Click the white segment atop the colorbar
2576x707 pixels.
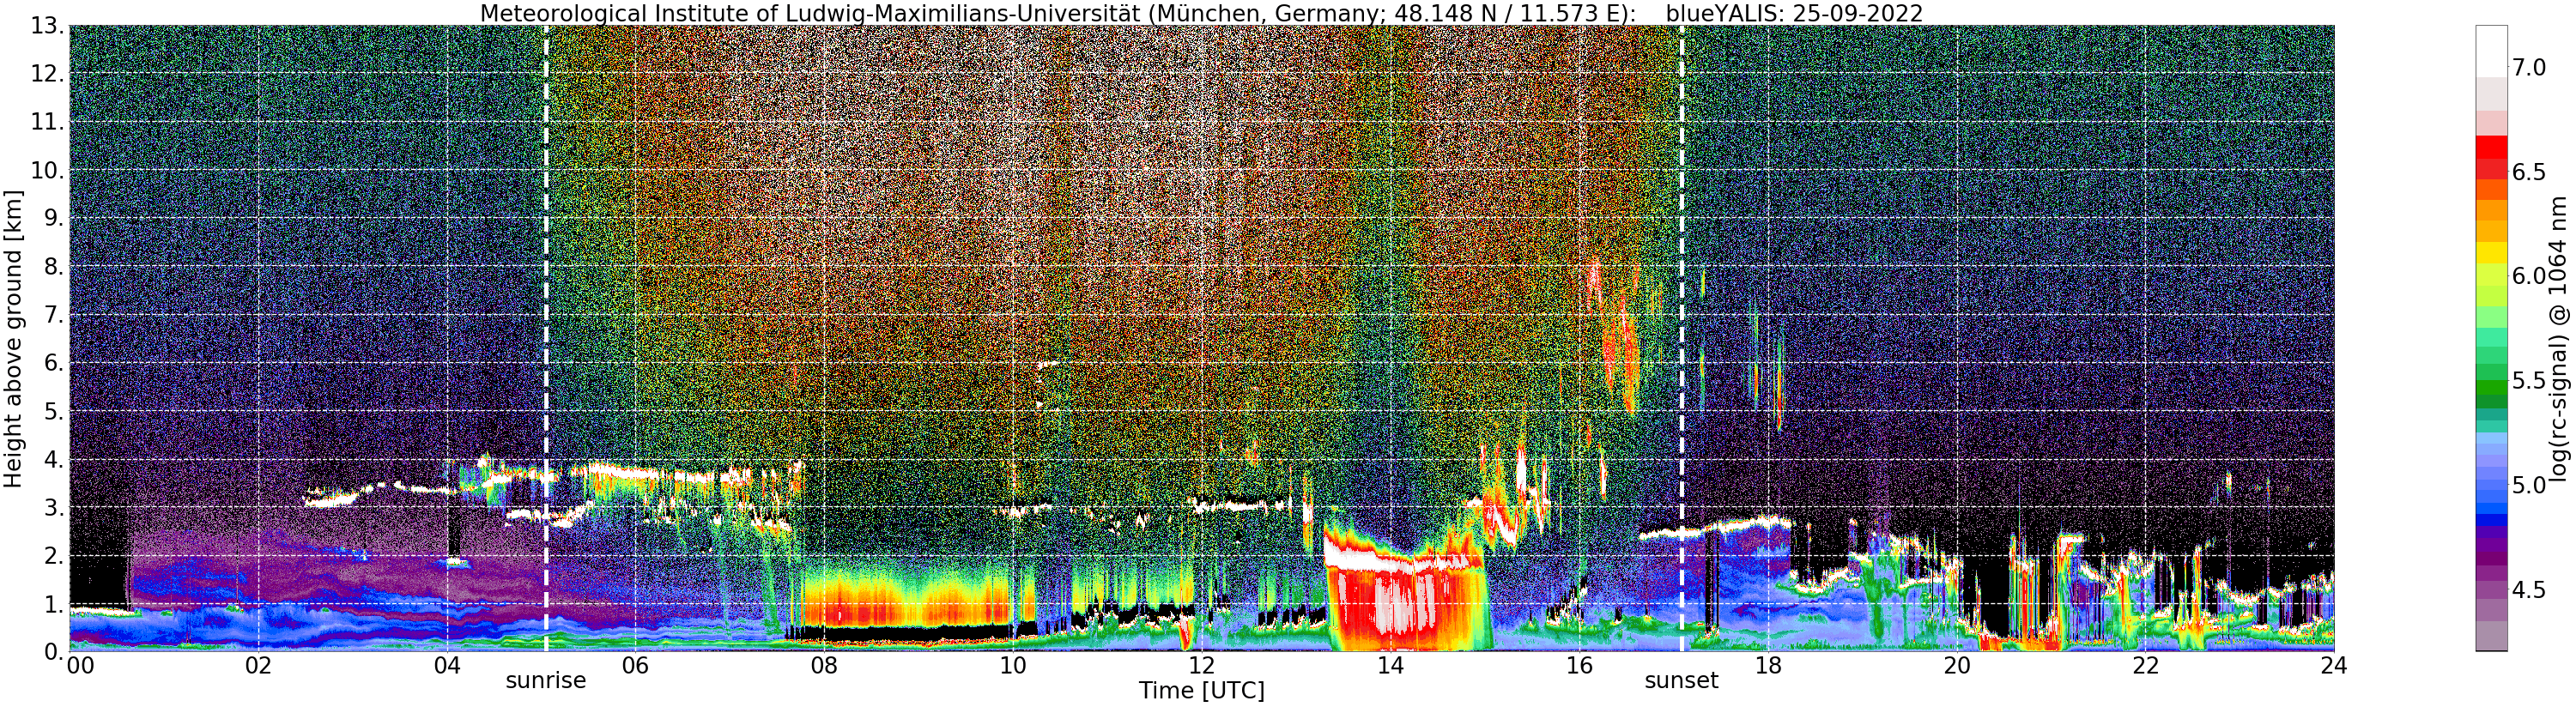[2491, 51]
